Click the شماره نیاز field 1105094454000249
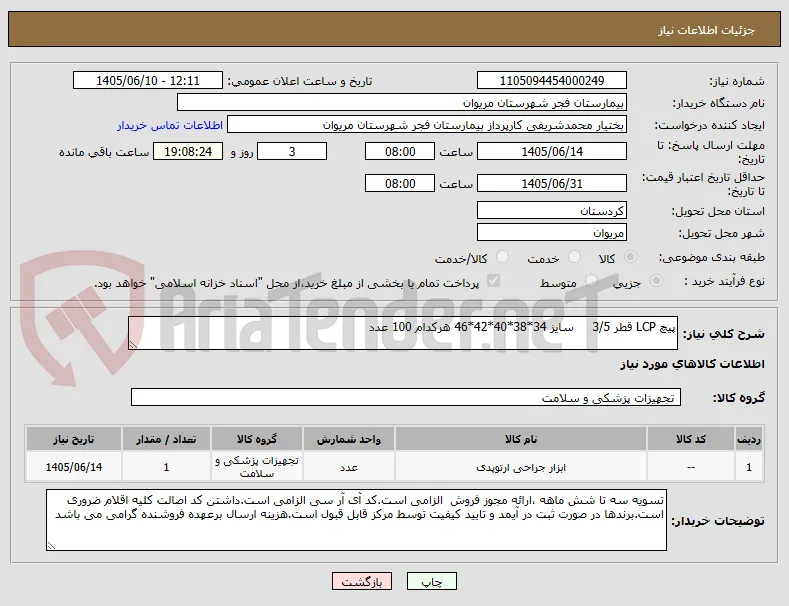 pos(551,81)
